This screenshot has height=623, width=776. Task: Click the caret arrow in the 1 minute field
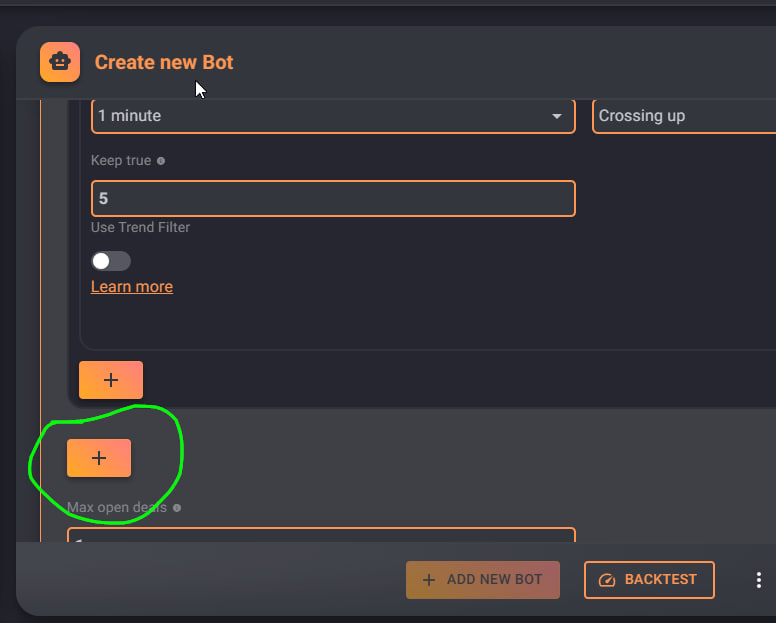pos(557,116)
